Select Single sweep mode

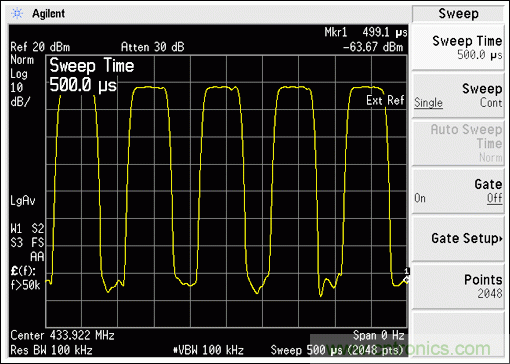point(428,102)
